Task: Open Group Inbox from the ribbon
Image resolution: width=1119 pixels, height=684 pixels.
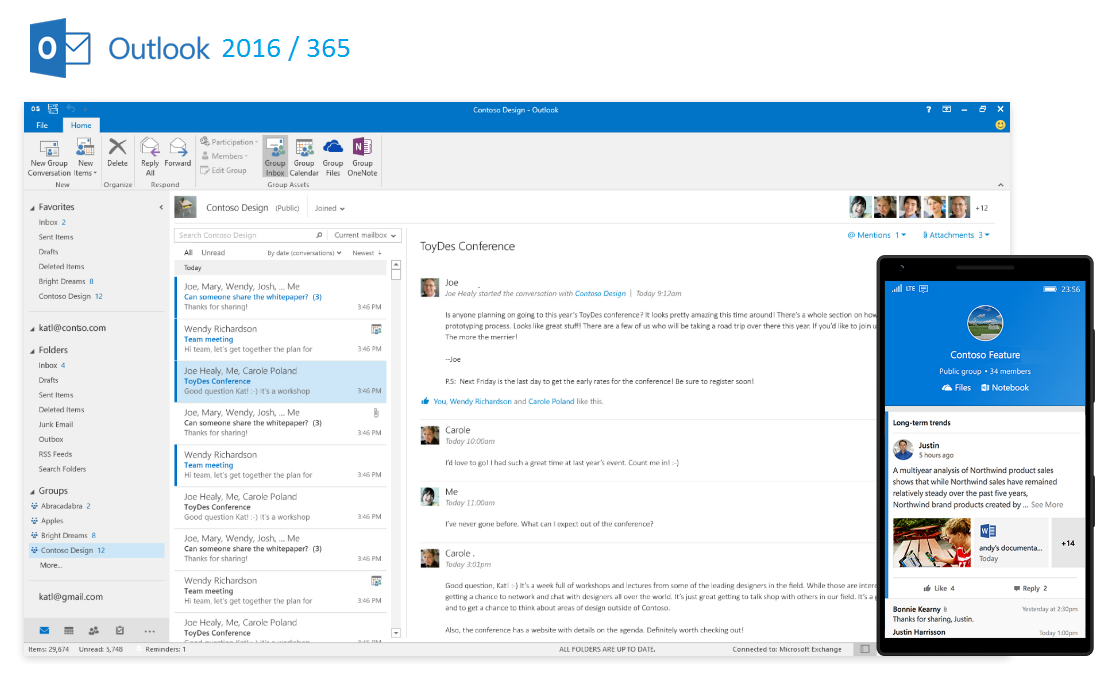Action: pos(275,157)
